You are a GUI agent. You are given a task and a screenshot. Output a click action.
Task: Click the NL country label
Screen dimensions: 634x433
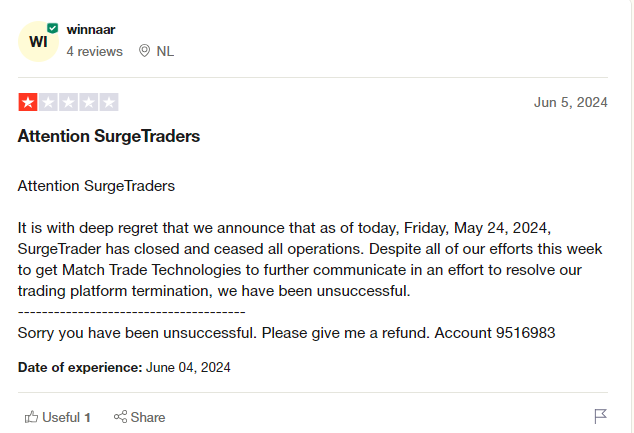pos(165,51)
